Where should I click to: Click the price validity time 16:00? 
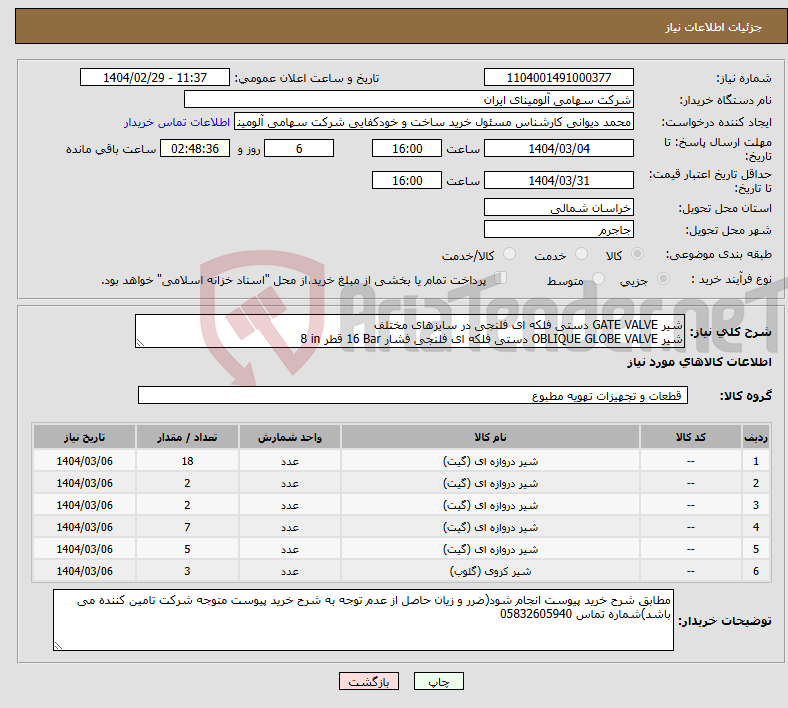(x=407, y=180)
